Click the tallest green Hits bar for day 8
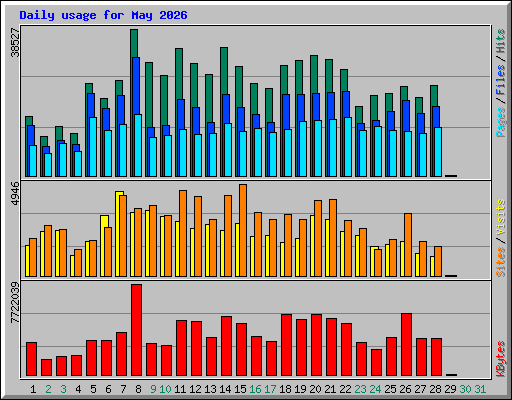512x400 pixels. point(134,43)
